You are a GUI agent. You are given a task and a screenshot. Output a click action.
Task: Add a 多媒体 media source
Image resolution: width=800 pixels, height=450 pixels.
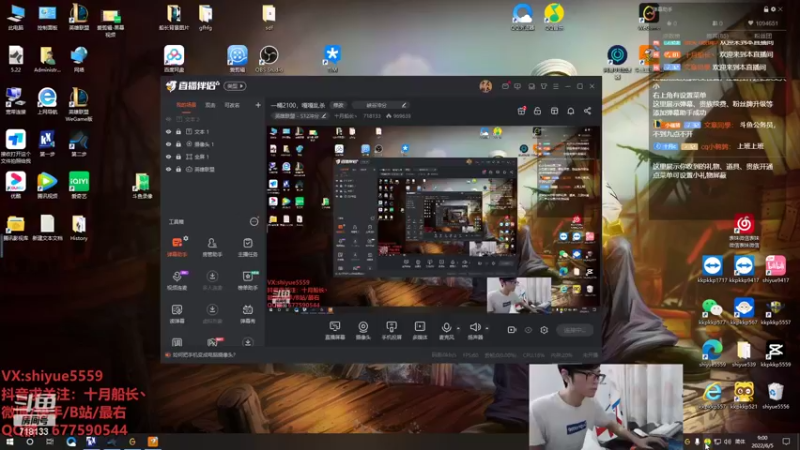point(419,330)
